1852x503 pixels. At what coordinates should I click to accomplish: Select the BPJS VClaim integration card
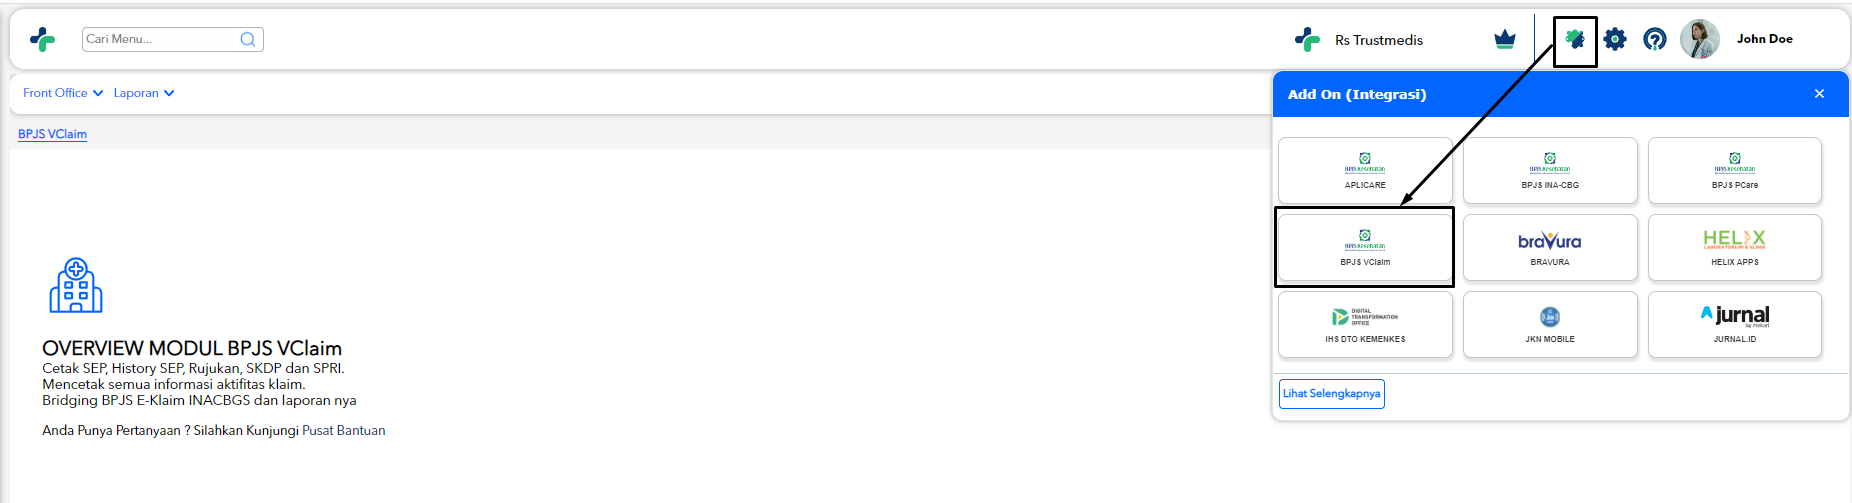click(x=1365, y=247)
